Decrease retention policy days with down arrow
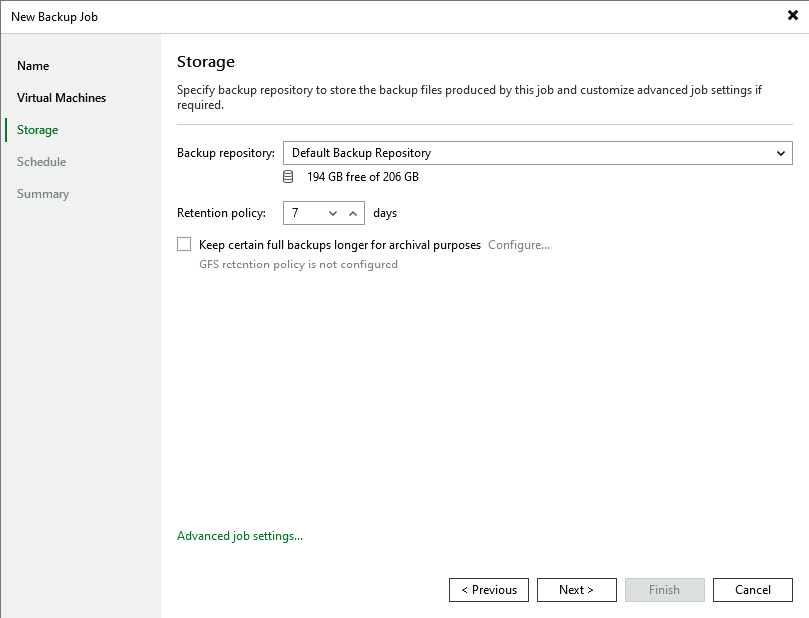The width and height of the screenshot is (809, 618). 333,213
